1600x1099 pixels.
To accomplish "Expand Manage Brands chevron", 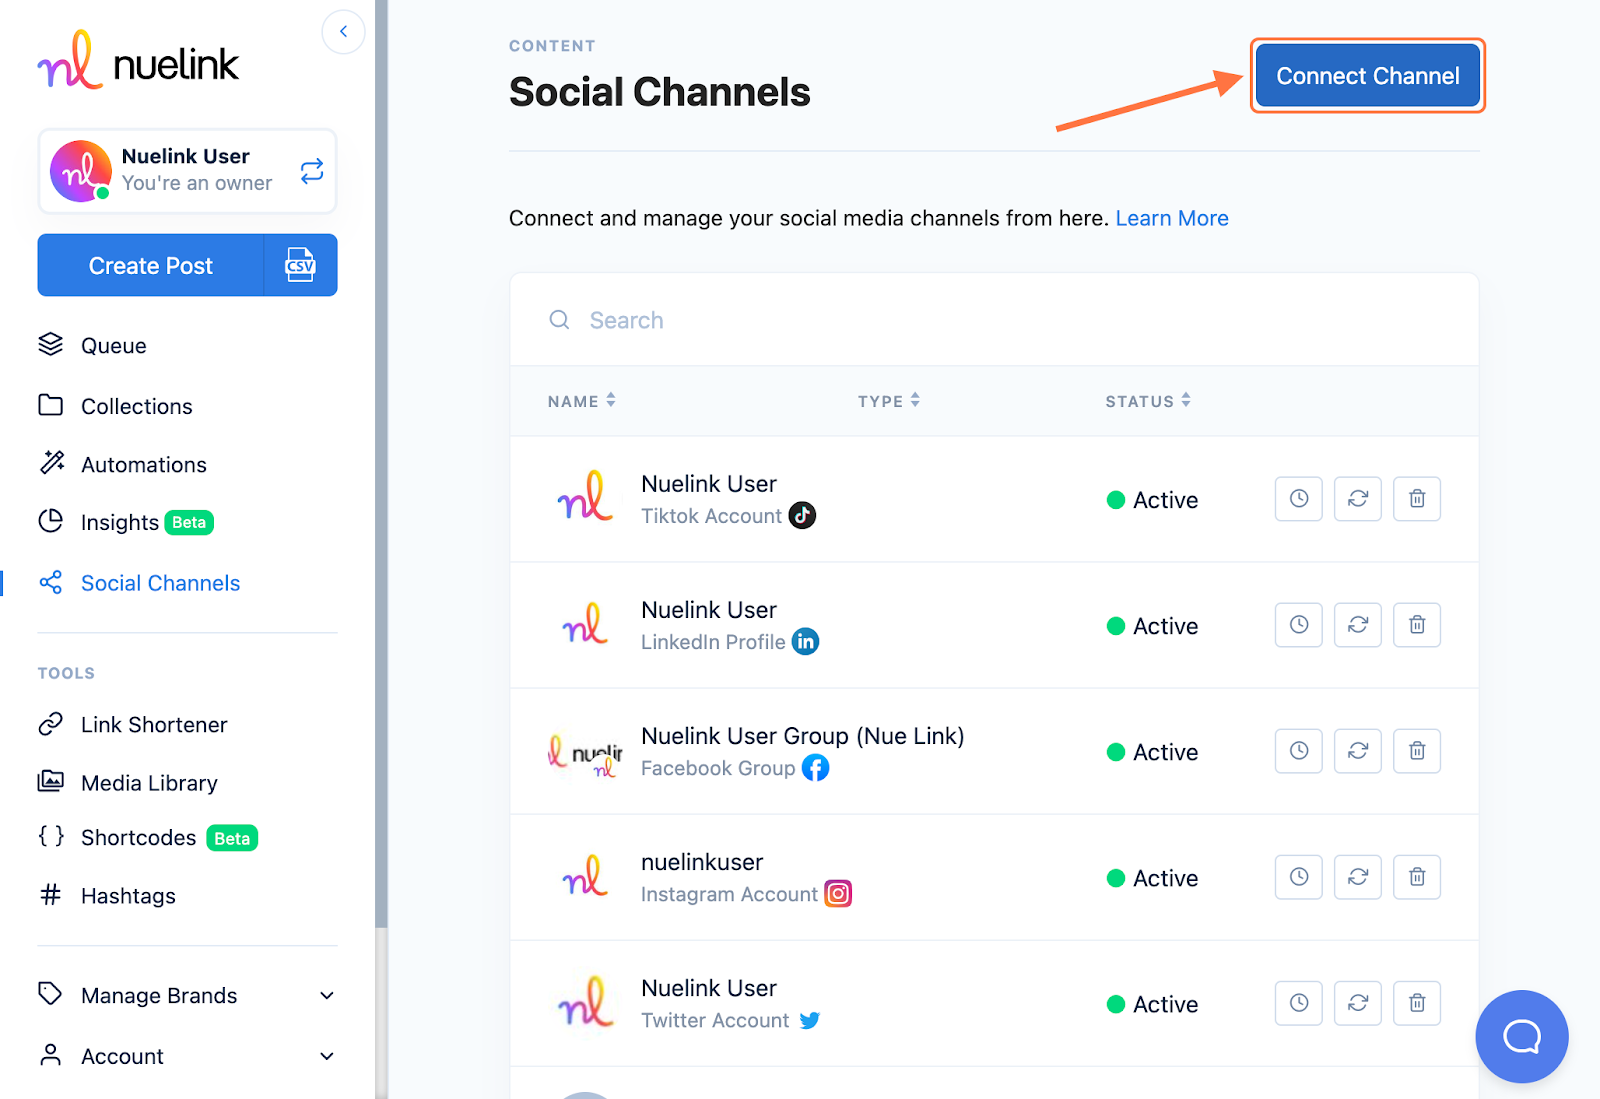I will [327, 995].
